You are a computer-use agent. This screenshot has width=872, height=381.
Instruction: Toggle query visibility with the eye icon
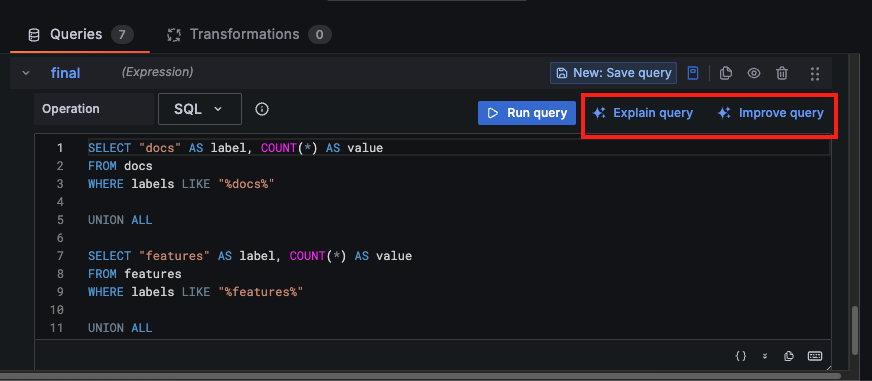point(754,73)
